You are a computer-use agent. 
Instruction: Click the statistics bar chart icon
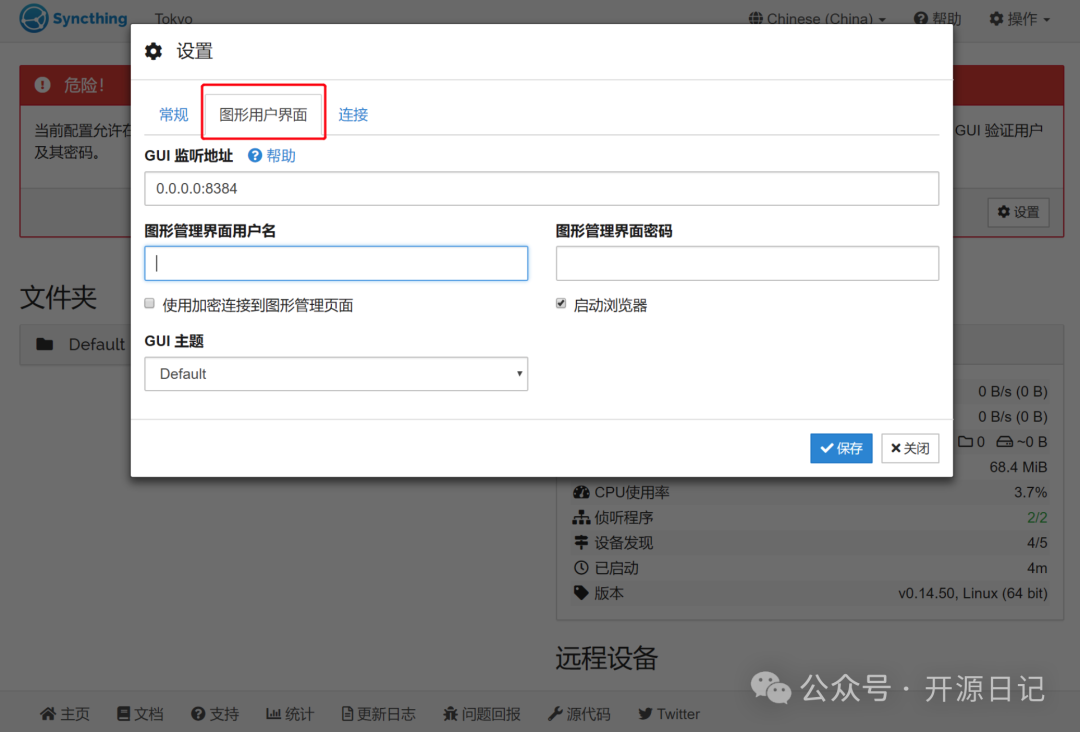[273, 714]
